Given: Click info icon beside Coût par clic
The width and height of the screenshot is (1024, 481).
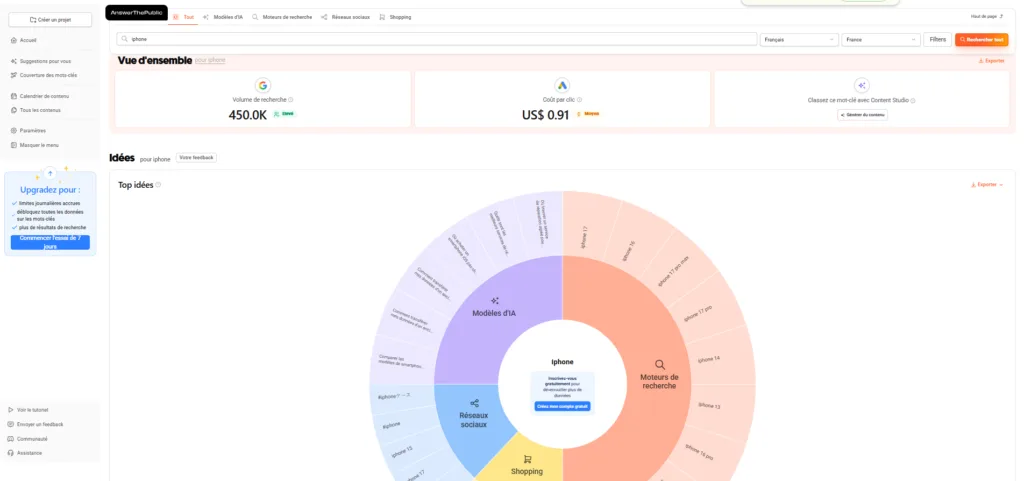Looking at the screenshot, I should (579, 100).
